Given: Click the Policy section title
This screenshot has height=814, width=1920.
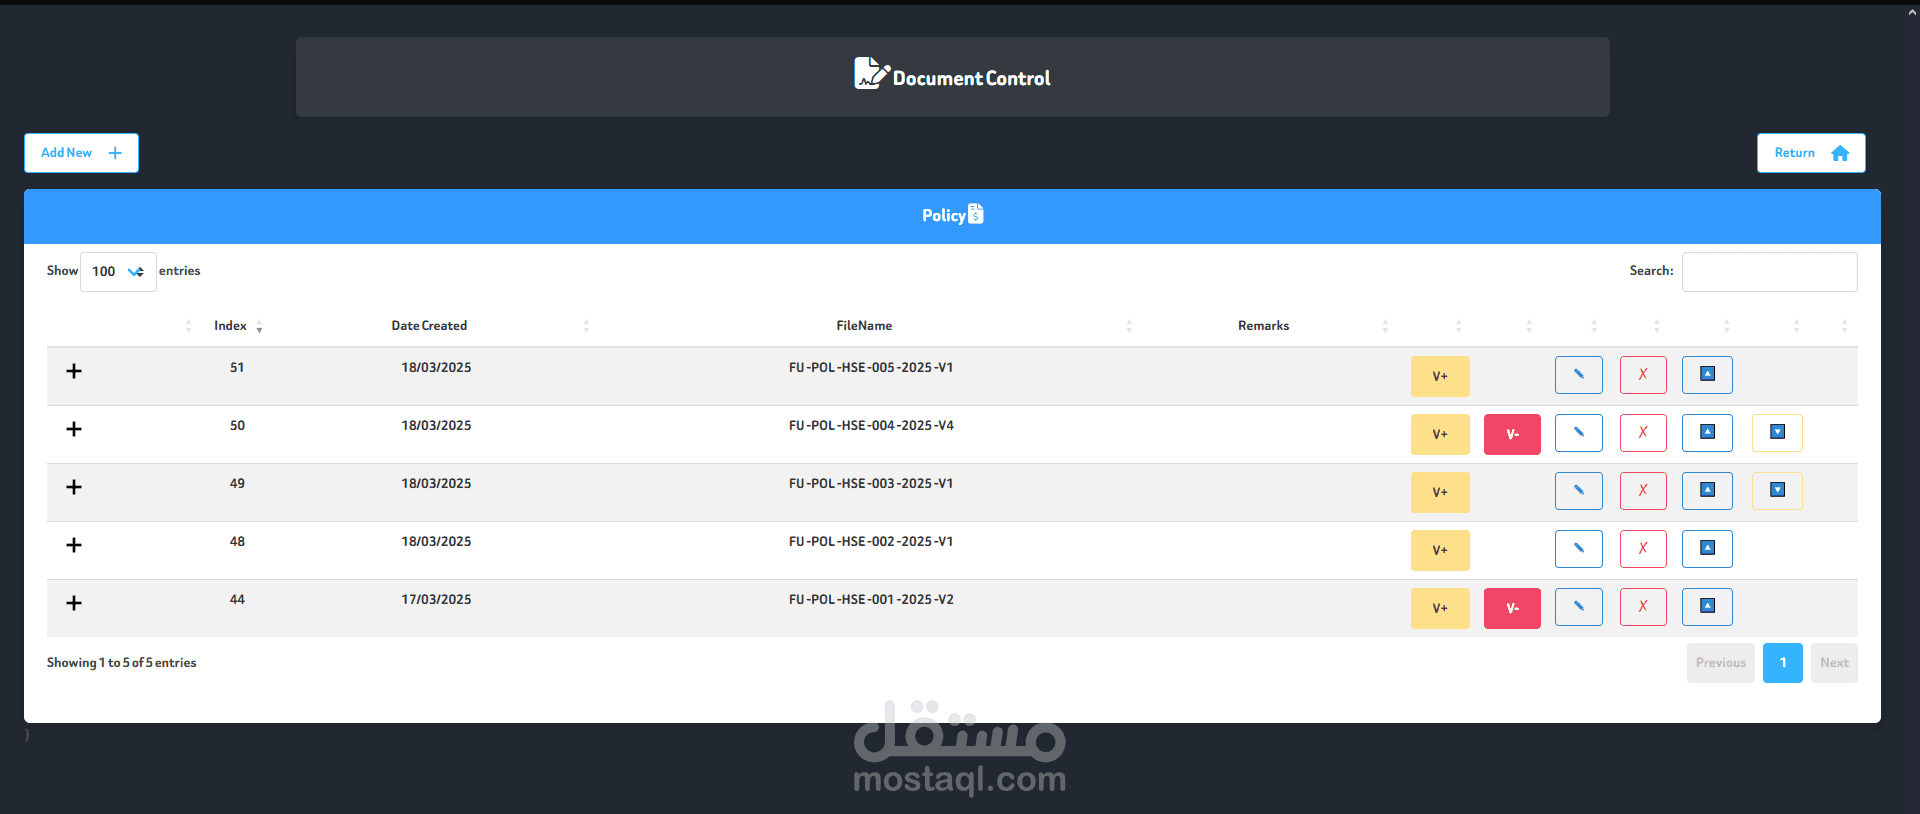Looking at the screenshot, I should point(943,215).
